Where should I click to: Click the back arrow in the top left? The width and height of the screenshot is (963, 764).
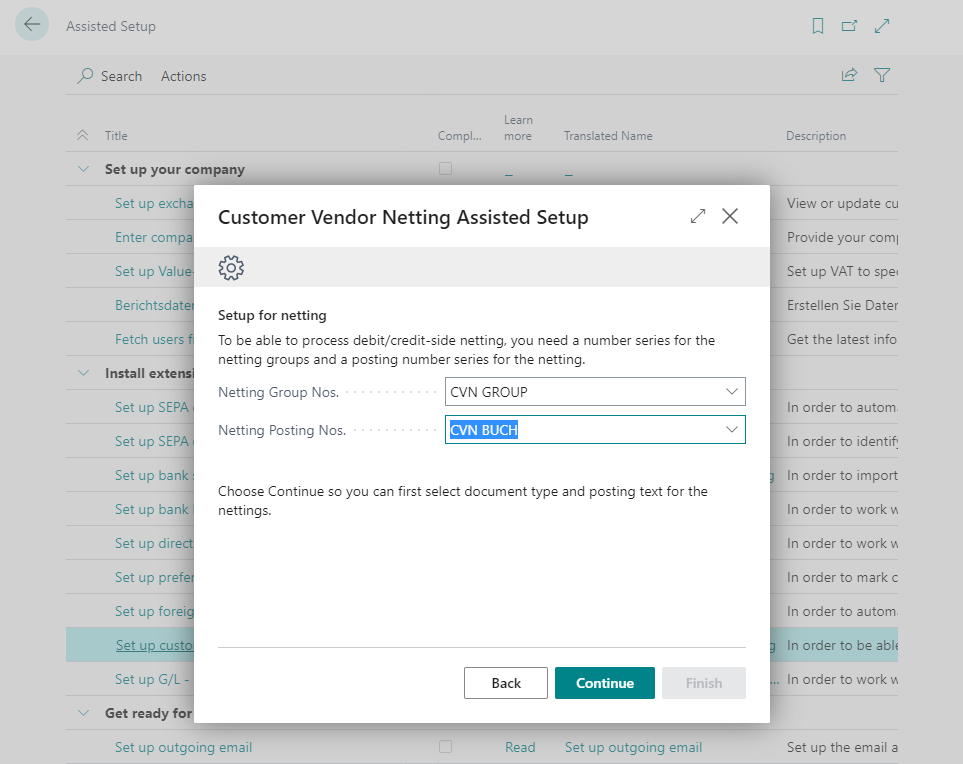point(31,24)
